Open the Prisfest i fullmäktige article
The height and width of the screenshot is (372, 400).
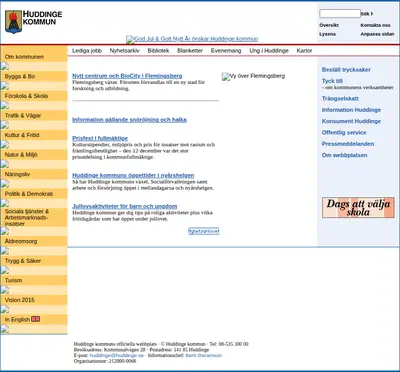tap(100, 138)
